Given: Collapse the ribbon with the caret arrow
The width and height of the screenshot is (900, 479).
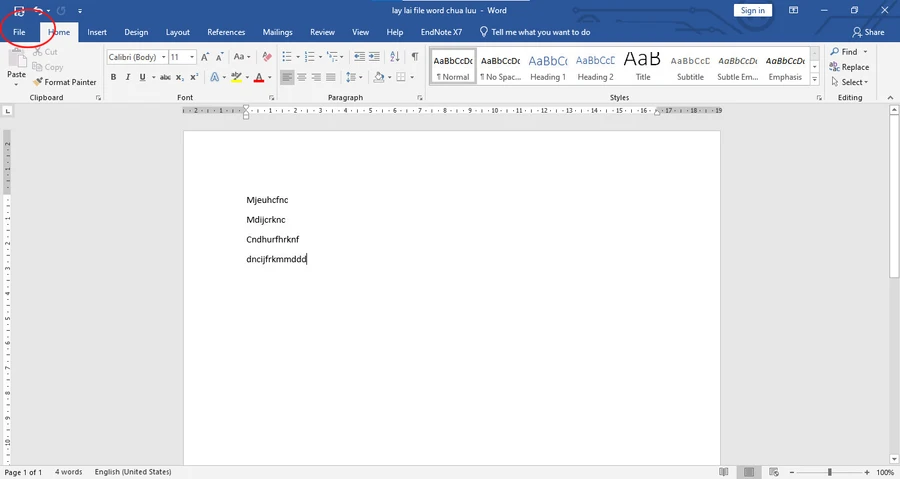Looking at the screenshot, I should point(890,98).
